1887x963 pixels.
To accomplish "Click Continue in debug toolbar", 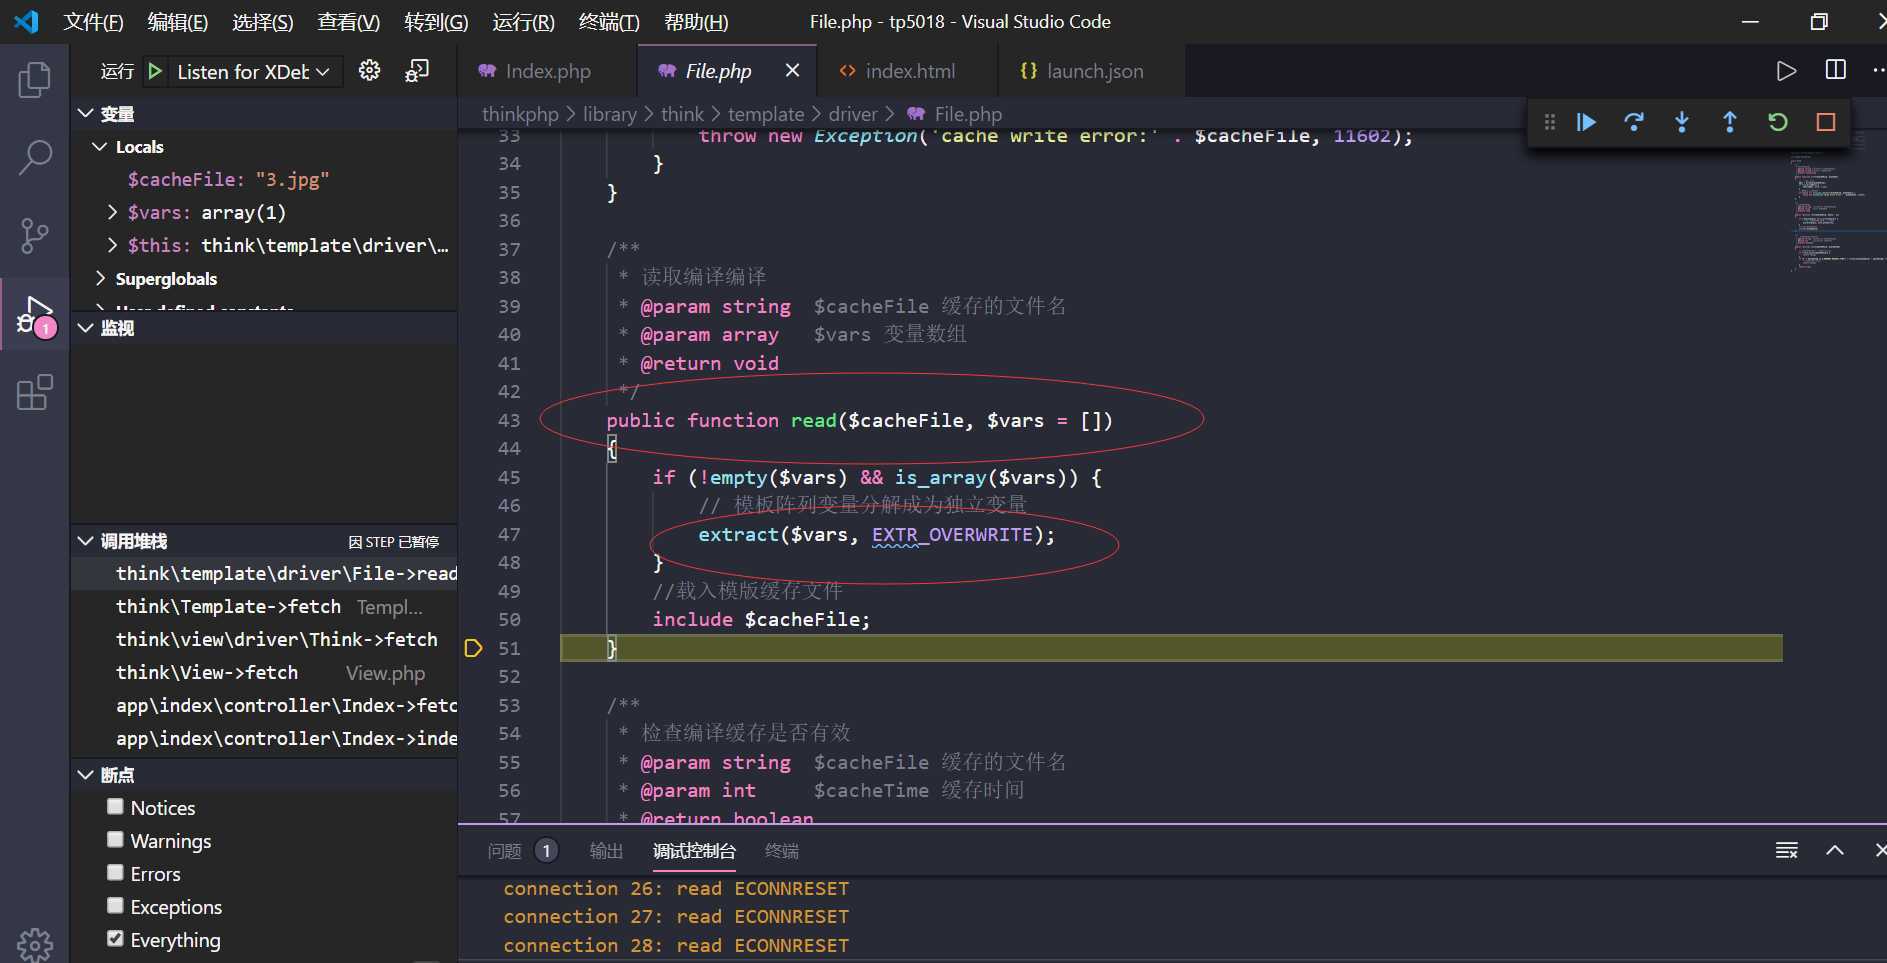I will tap(1586, 122).
